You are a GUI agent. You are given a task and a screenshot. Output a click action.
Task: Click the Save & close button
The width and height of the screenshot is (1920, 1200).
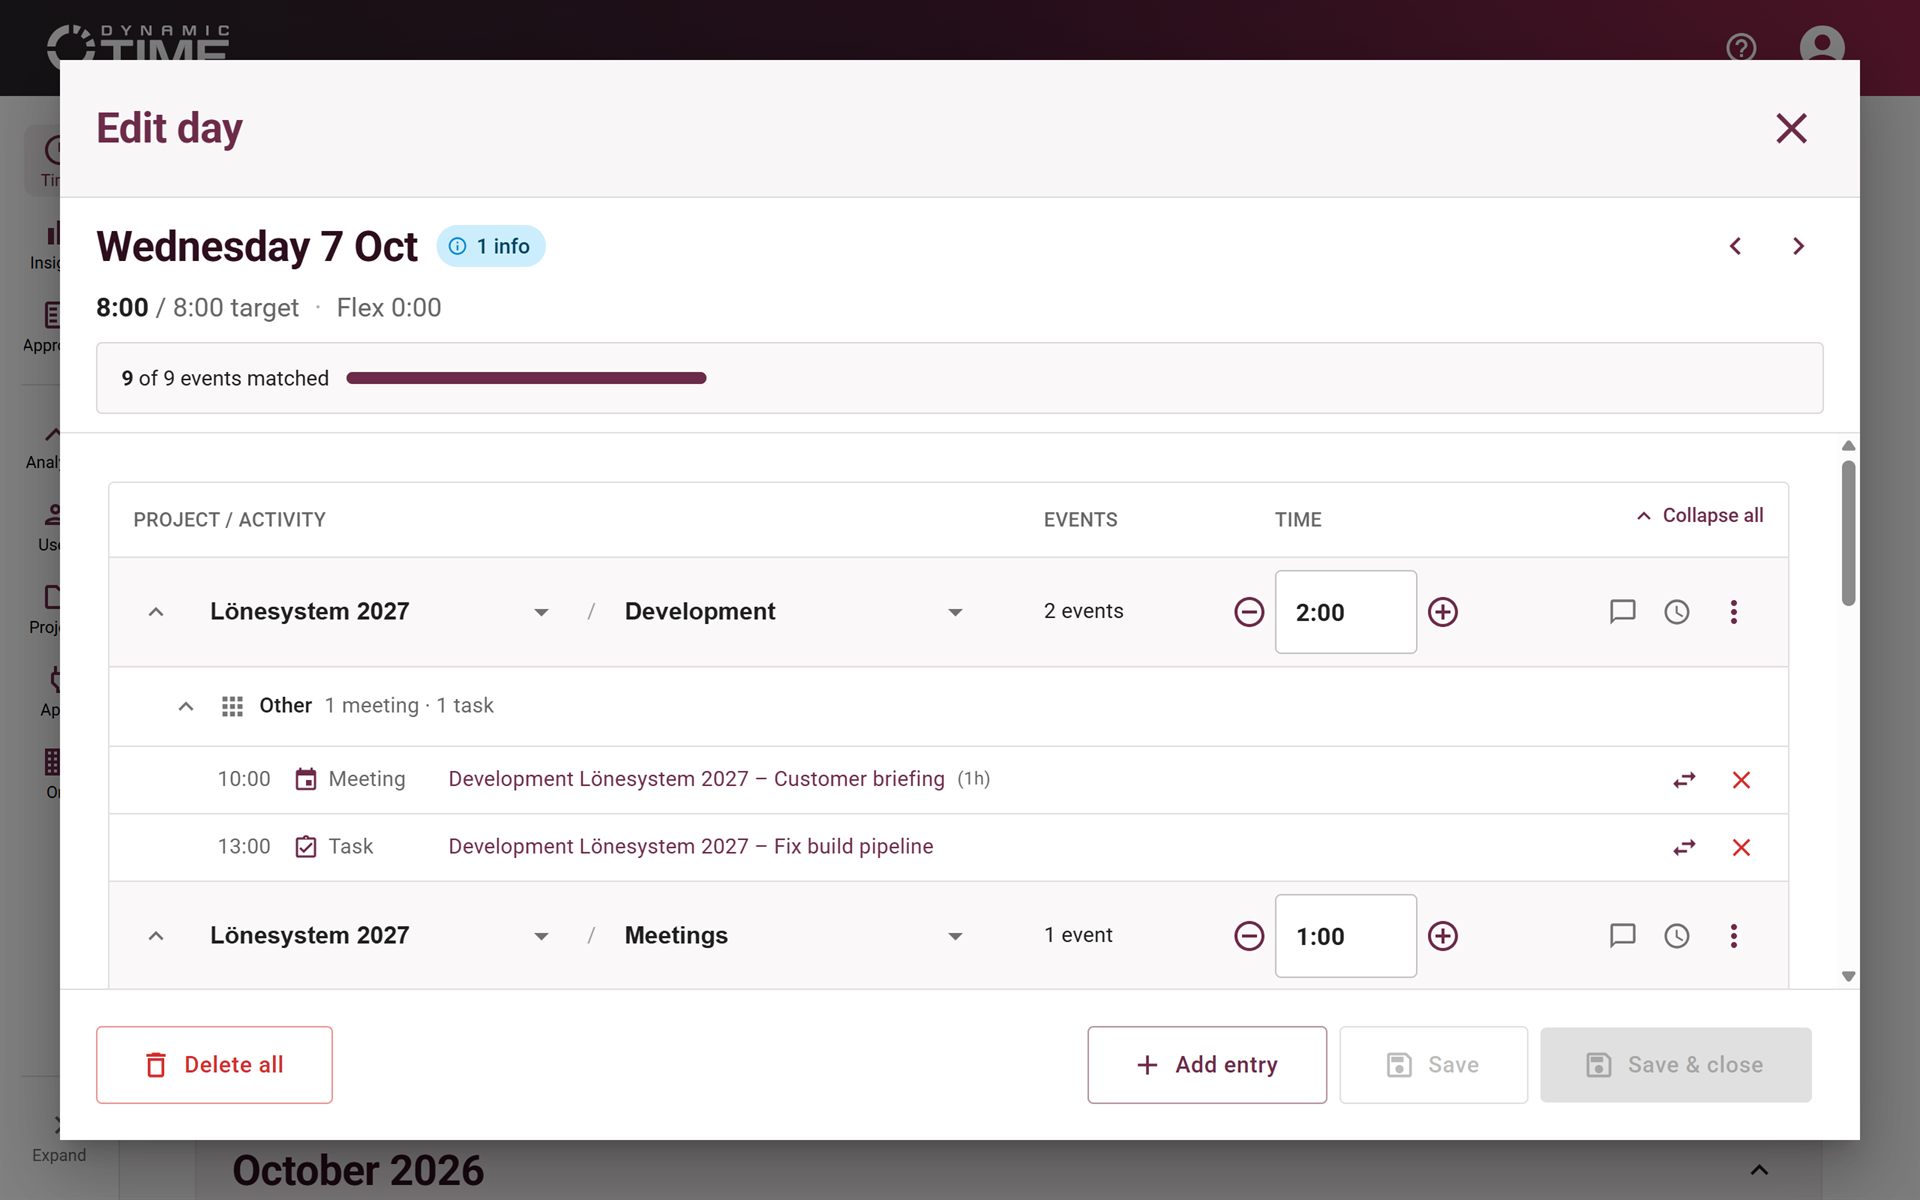[1676, 1065]
